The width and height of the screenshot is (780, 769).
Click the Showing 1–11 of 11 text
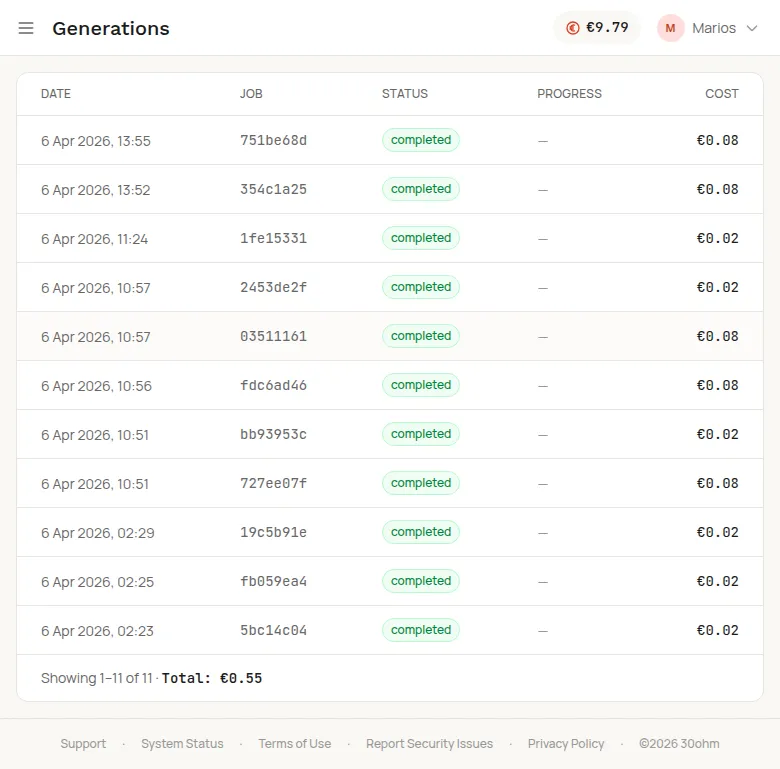(x=97, y=678)
